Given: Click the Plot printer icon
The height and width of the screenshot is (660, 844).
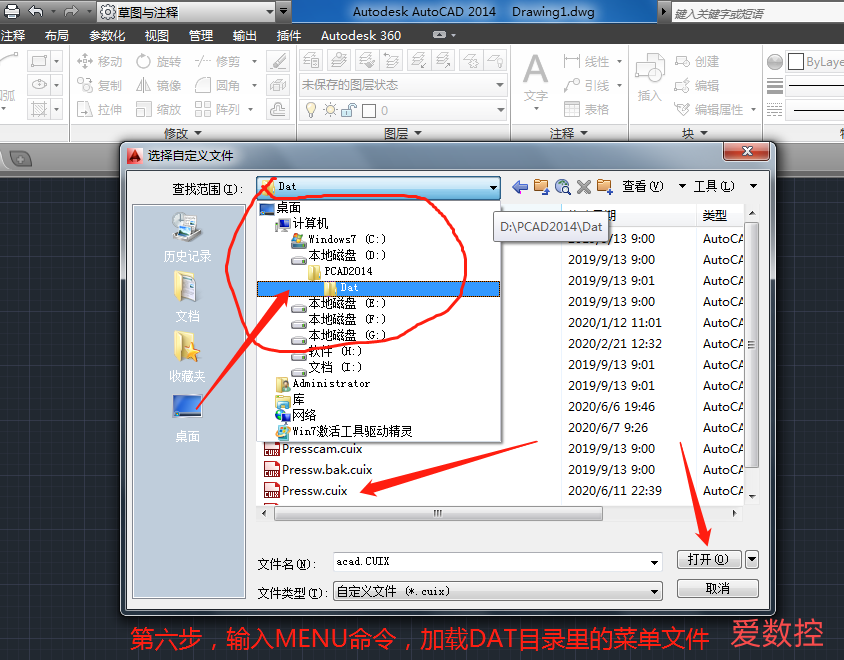Looking at the screenshot, I should click(11, 11).
